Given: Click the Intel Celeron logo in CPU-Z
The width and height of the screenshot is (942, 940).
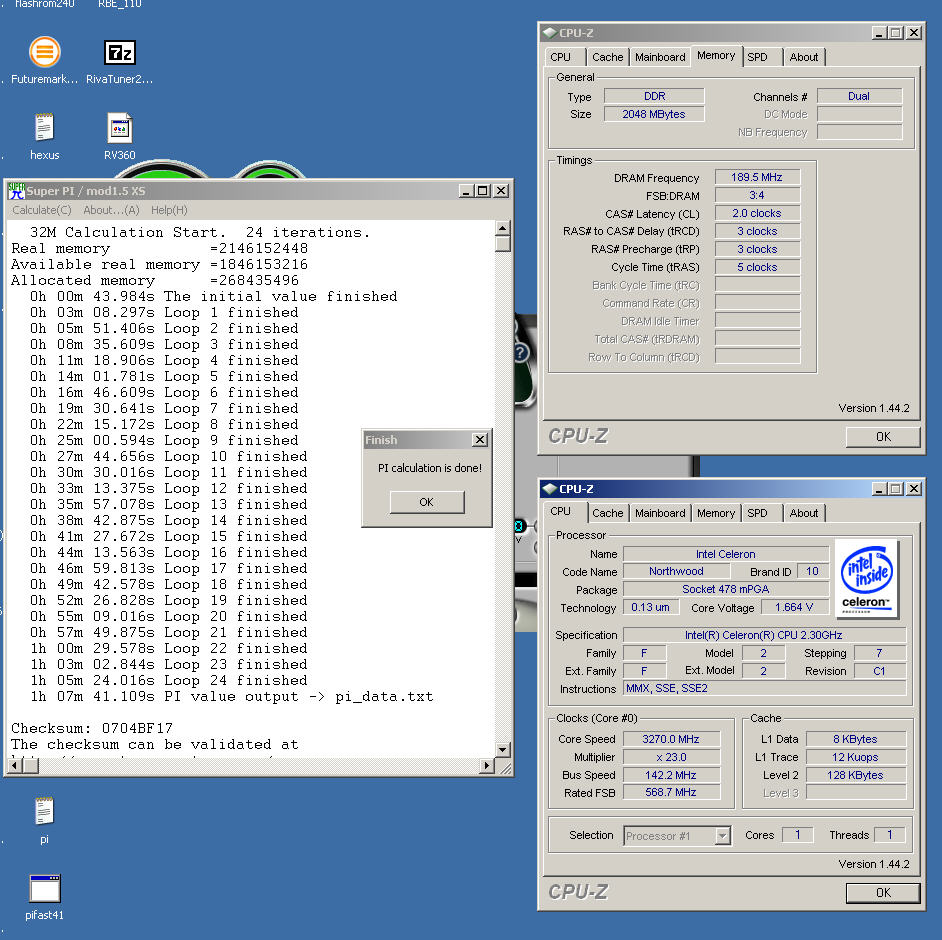Looking at the screenshot, I should pos(866,578).
